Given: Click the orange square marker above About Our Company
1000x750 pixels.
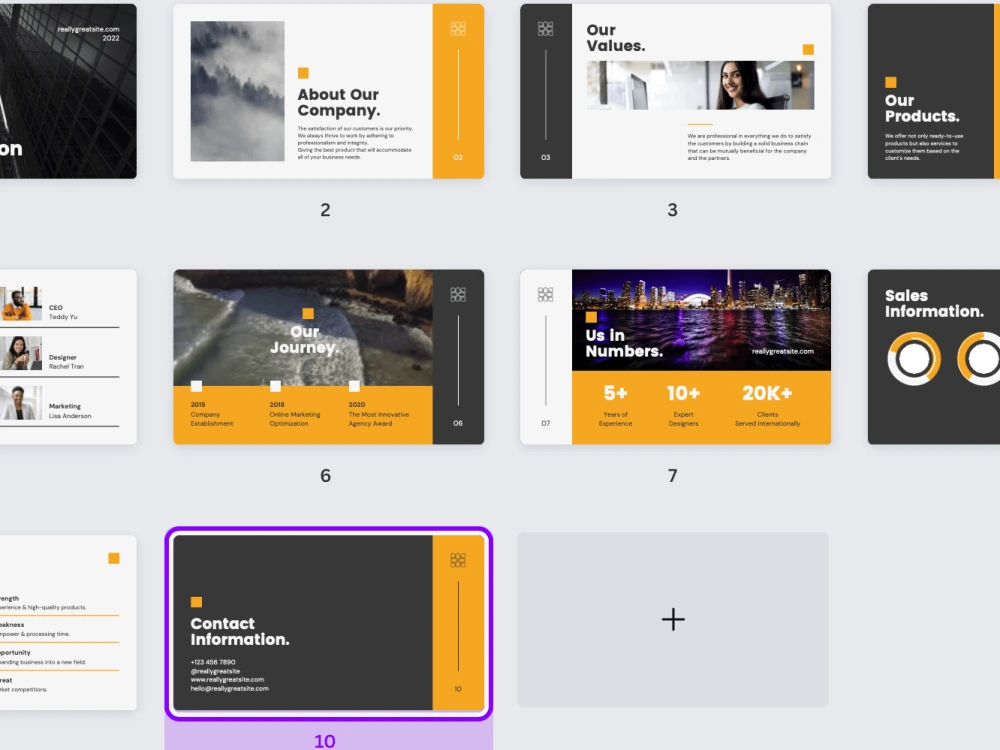Looking at the screenshot, I should (x=302, y=72).
